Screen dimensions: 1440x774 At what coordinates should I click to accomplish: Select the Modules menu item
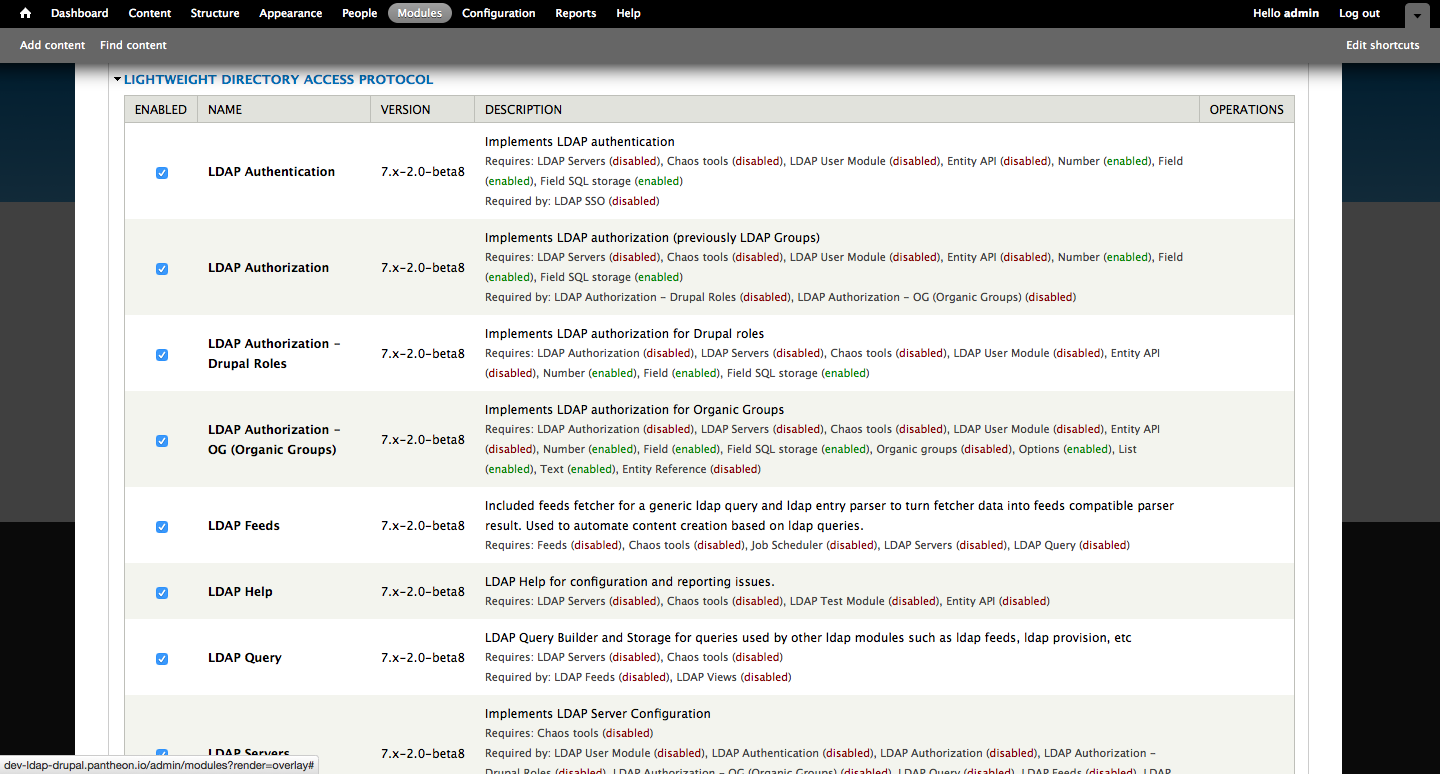tap(420, 13)
